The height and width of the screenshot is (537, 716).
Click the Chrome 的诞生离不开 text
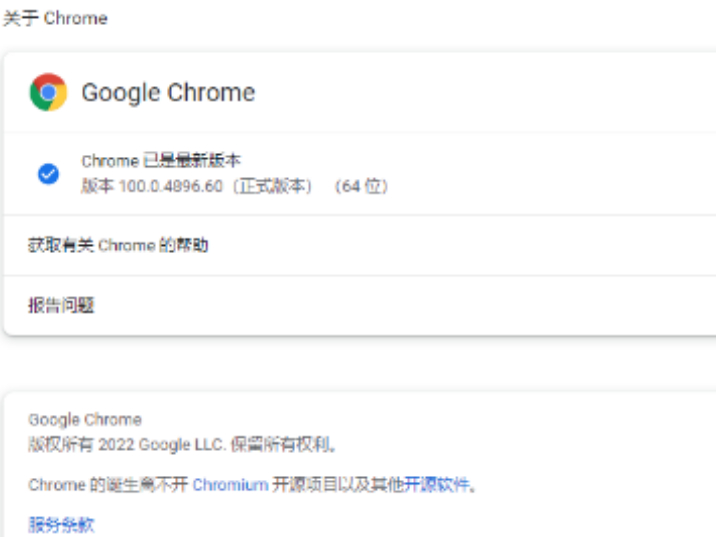[108, 484]
